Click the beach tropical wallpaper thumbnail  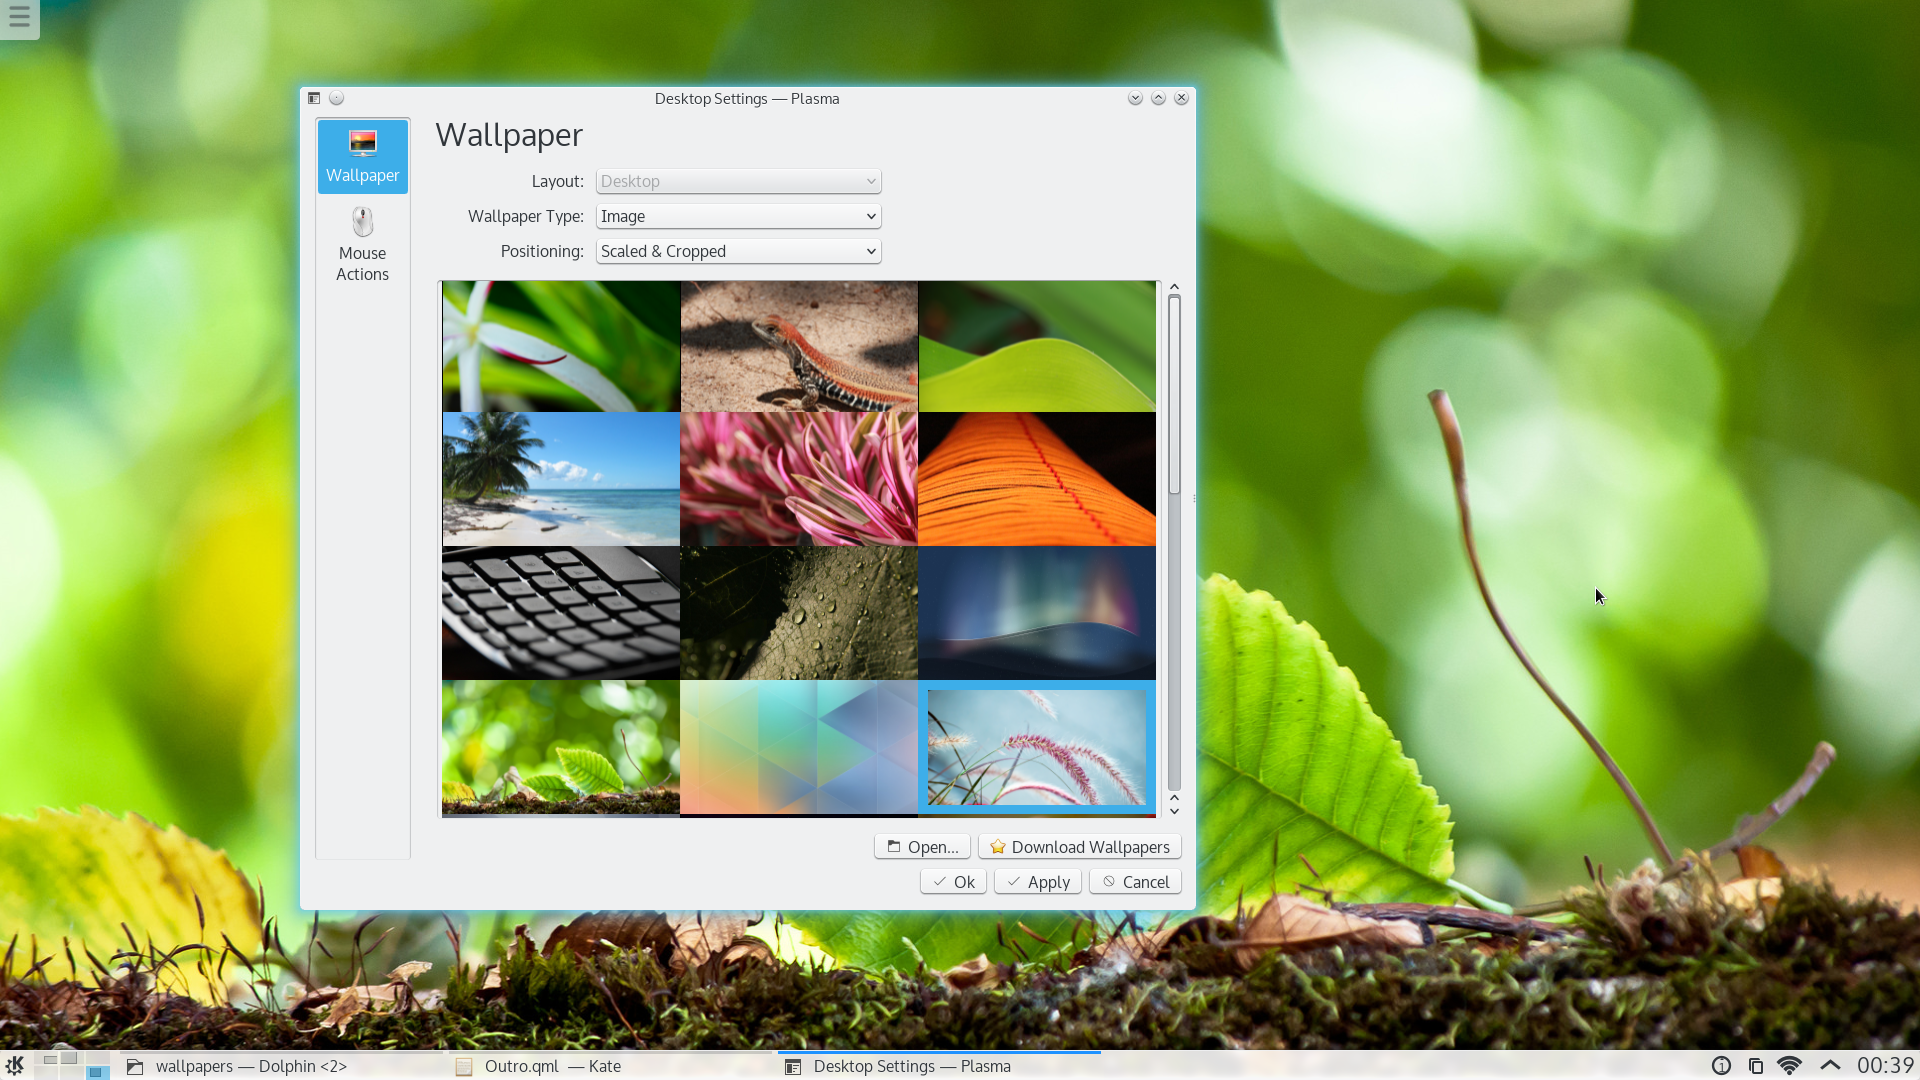[x=560, y=479]
